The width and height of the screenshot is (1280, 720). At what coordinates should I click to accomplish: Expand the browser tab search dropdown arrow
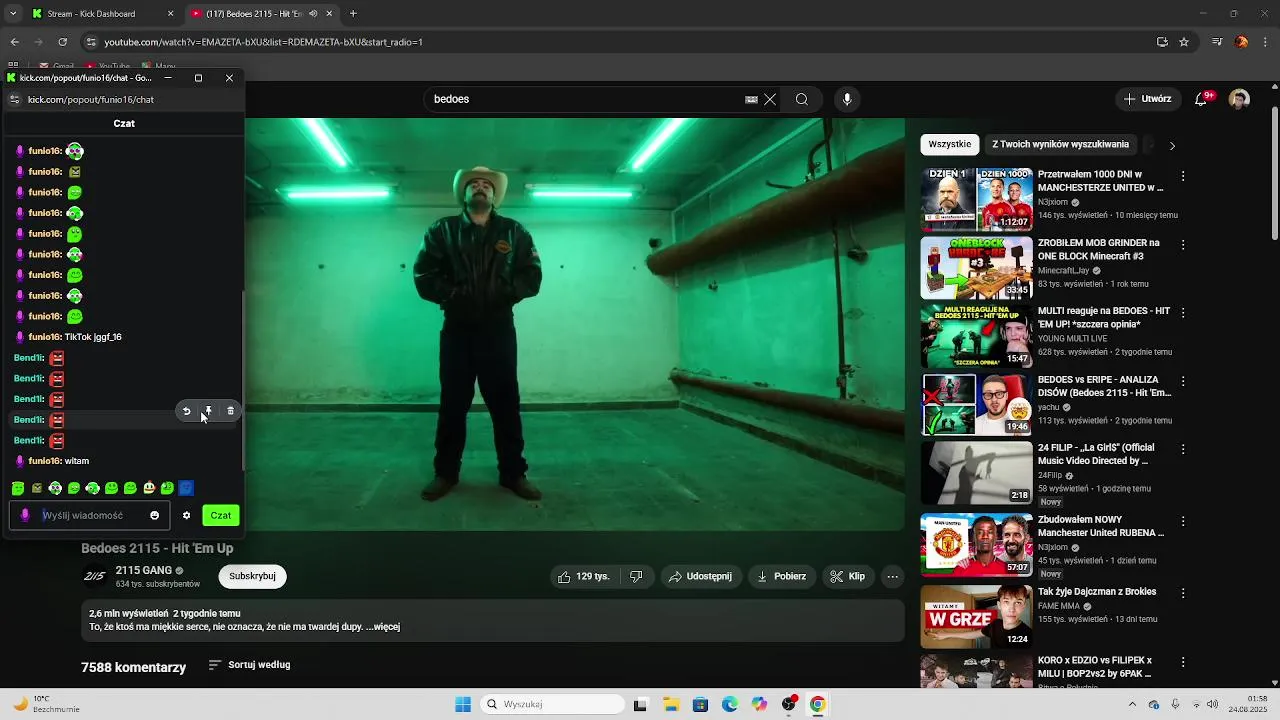[x=13, y=14]
